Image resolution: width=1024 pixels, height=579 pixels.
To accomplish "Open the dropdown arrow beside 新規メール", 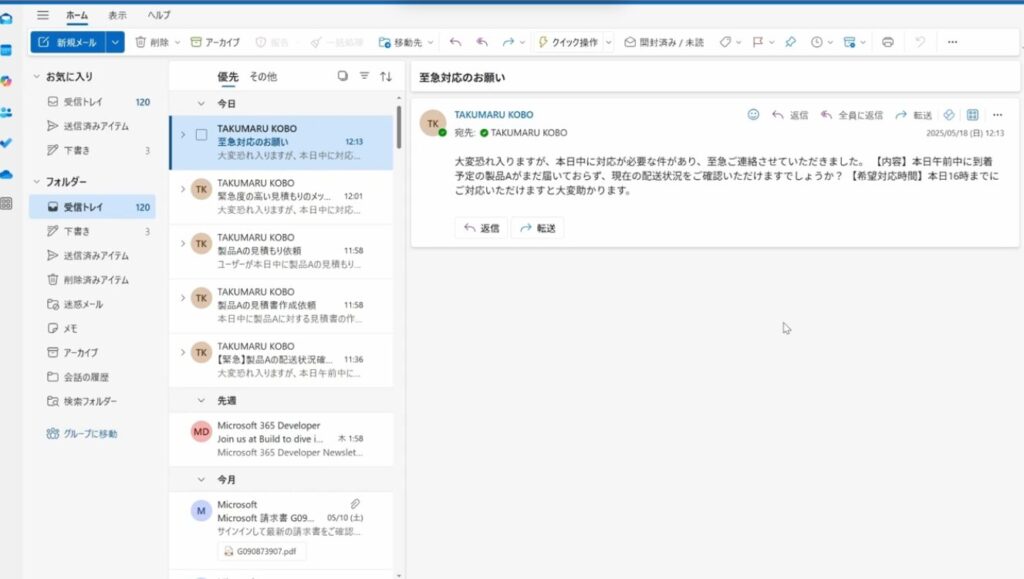I will (x=115, y=42).
